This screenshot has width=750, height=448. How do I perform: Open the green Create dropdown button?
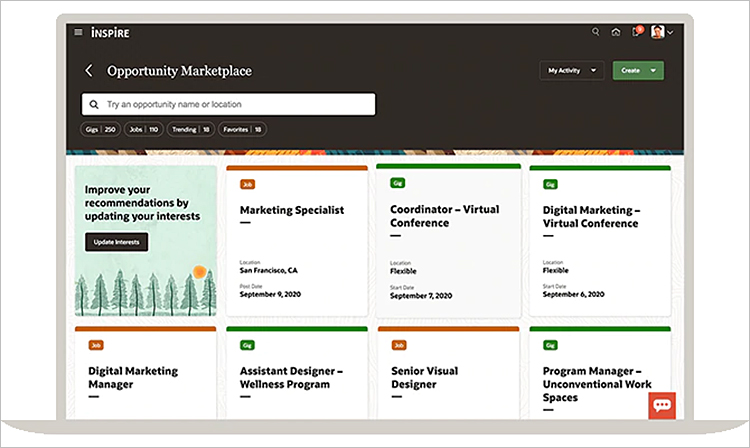638,70
